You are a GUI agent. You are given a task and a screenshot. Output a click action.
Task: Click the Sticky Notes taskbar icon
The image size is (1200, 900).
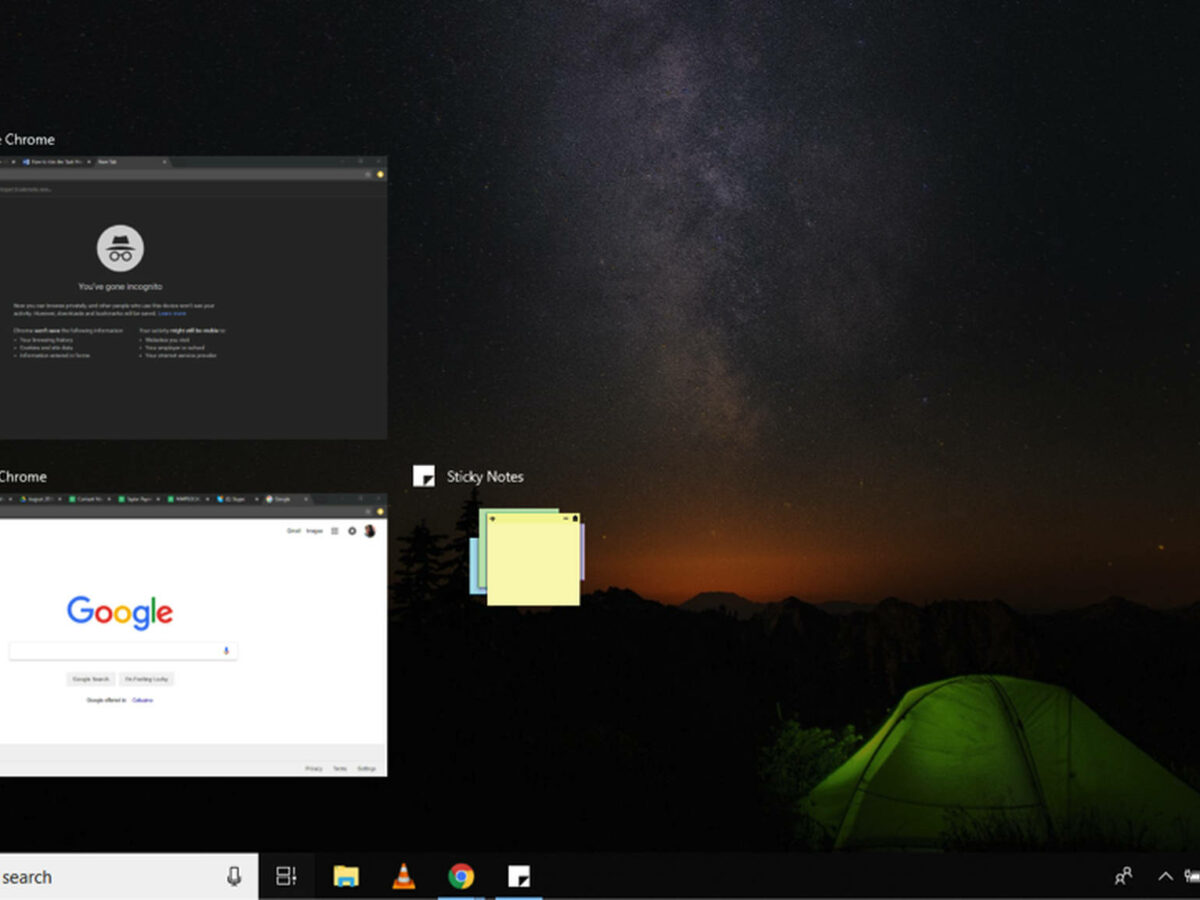[518, 877]
